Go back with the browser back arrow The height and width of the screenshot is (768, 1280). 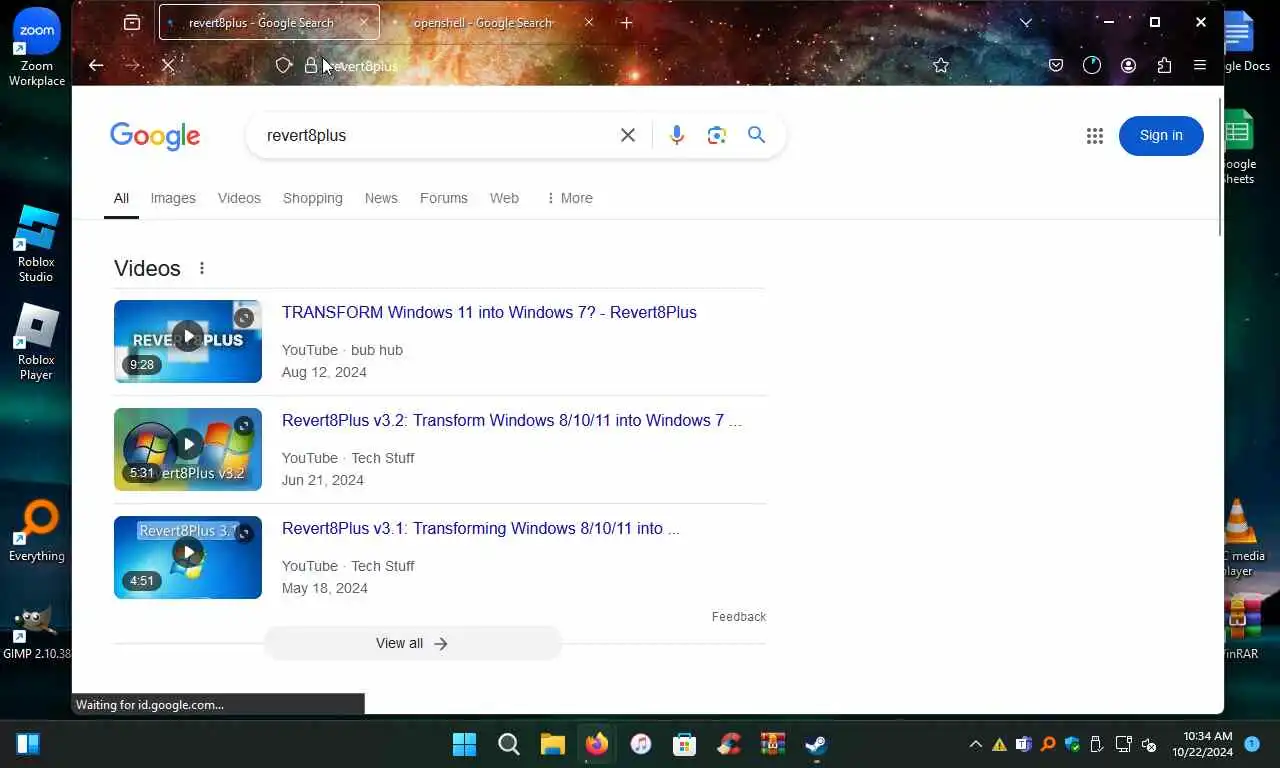[x=96, y=65]
